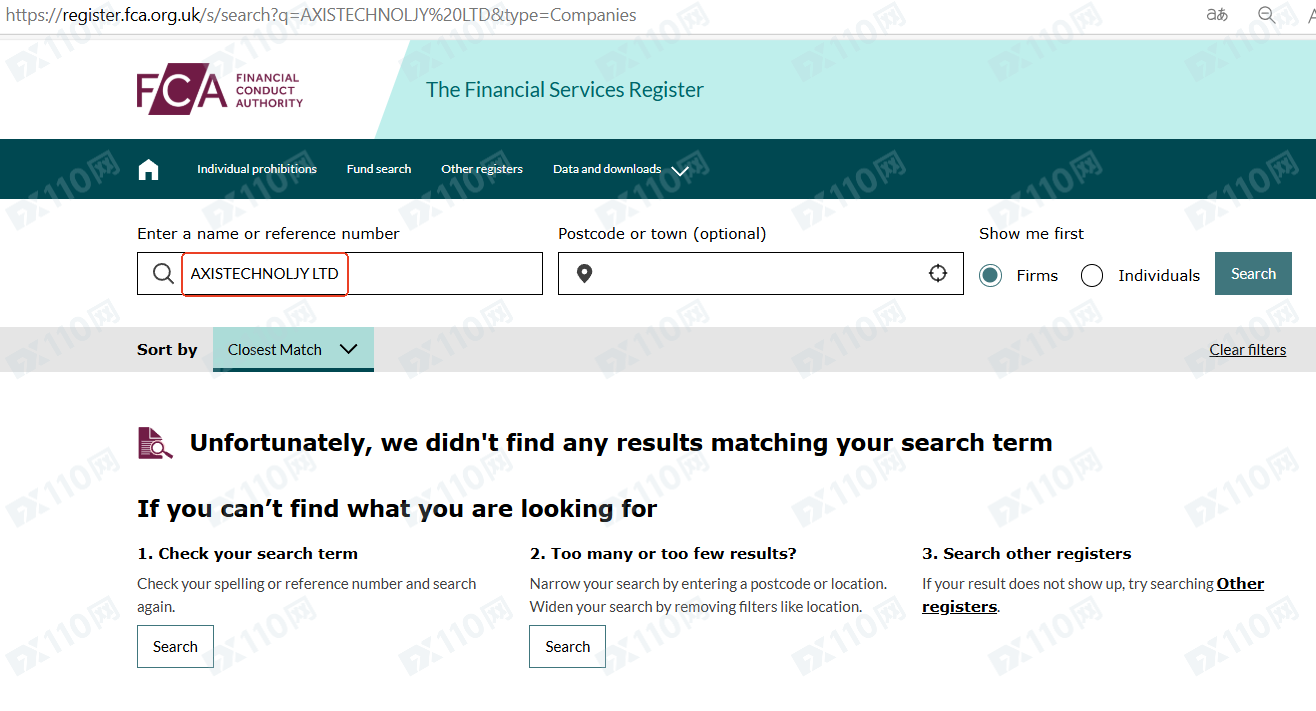Open Individual prohibitions page
This screenshot has height=711, width=1316.
(x=256, y=169)
